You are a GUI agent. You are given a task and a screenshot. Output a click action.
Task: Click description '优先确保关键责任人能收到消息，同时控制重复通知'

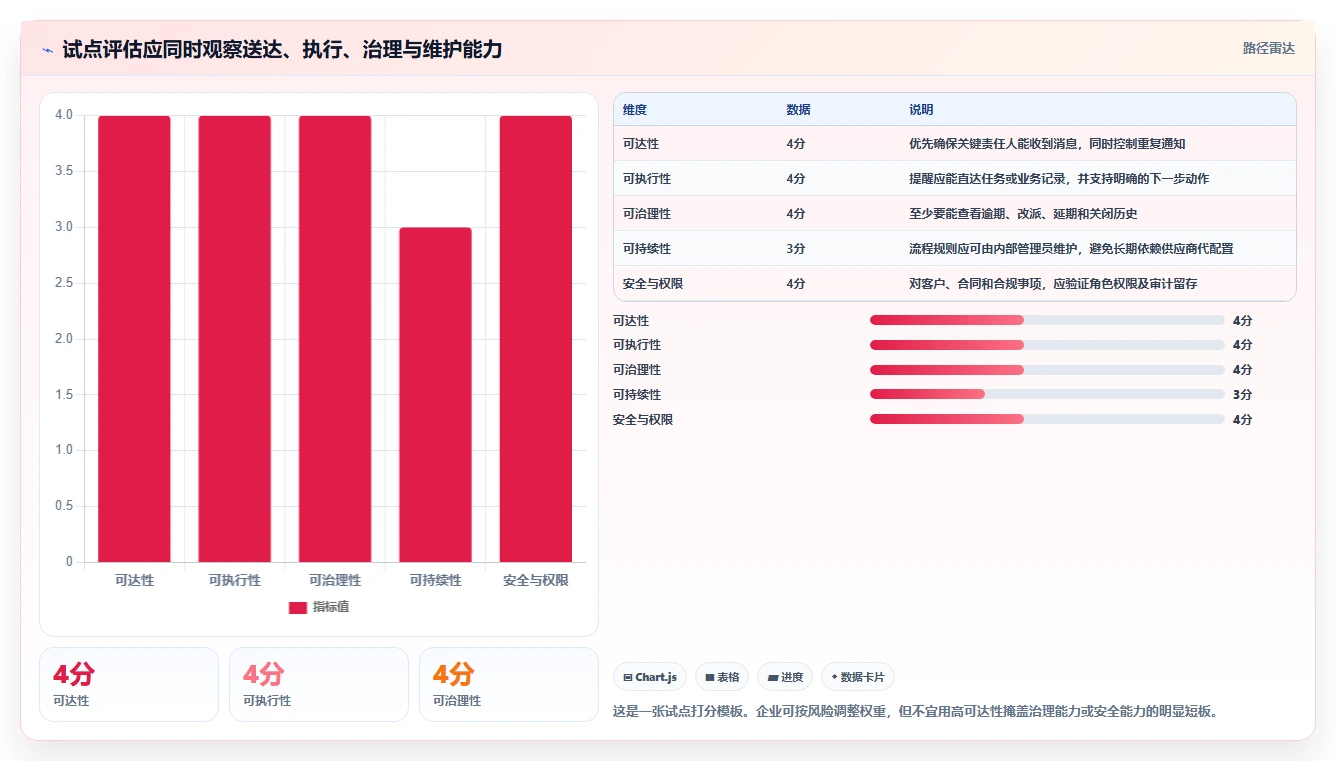(1047, 144)
